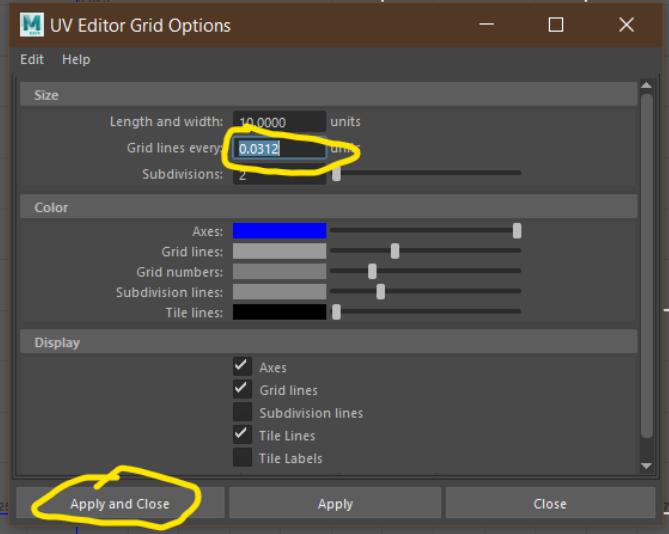
Task: Collapse the Display section header
Action: pyautogui.click(x=328, y=342)
